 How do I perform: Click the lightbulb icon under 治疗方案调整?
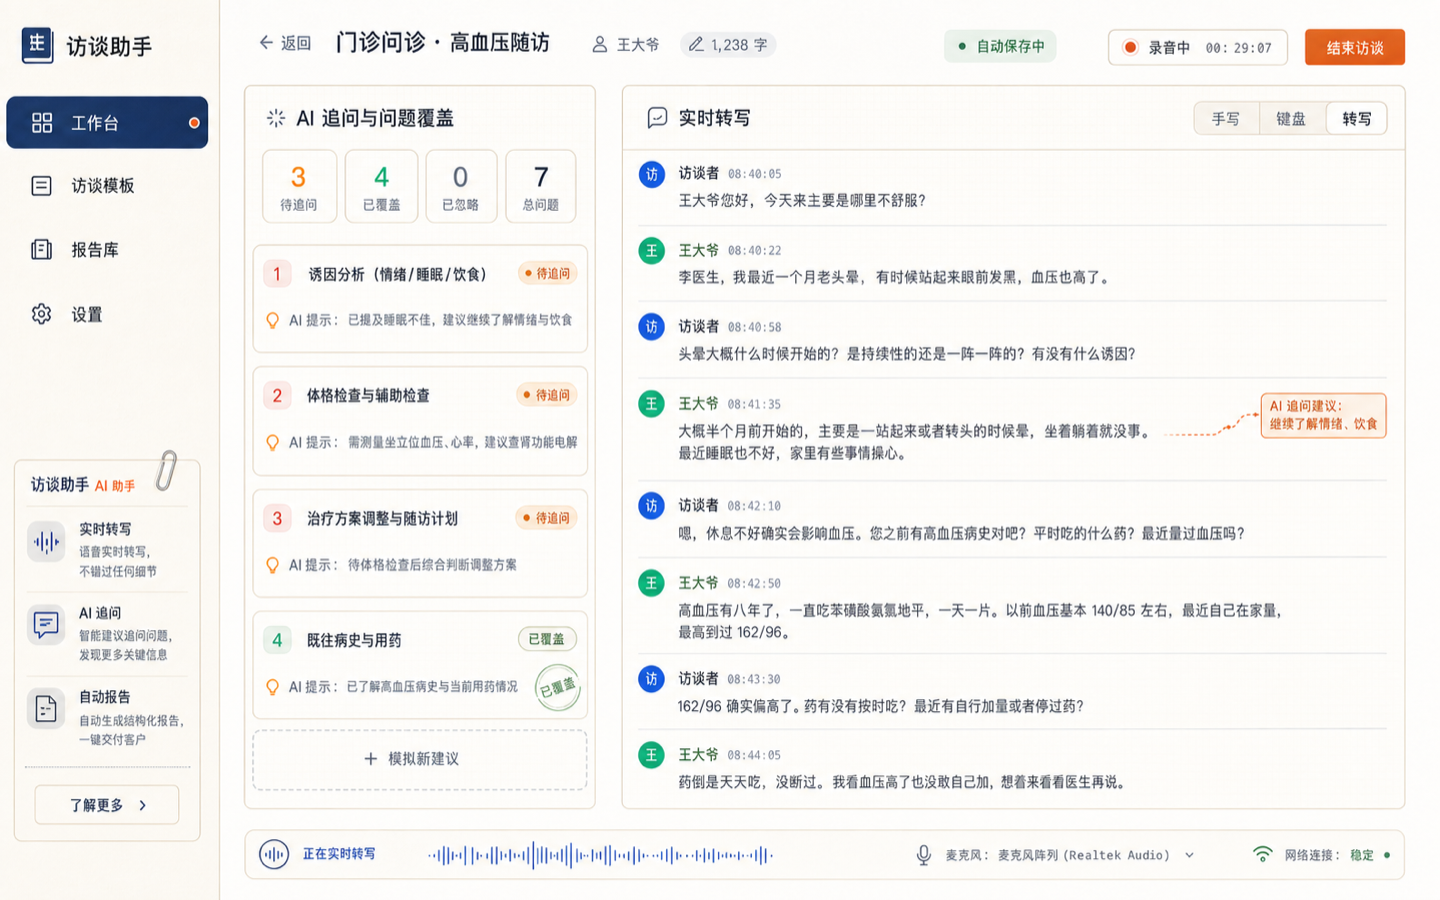click(272, 565)
